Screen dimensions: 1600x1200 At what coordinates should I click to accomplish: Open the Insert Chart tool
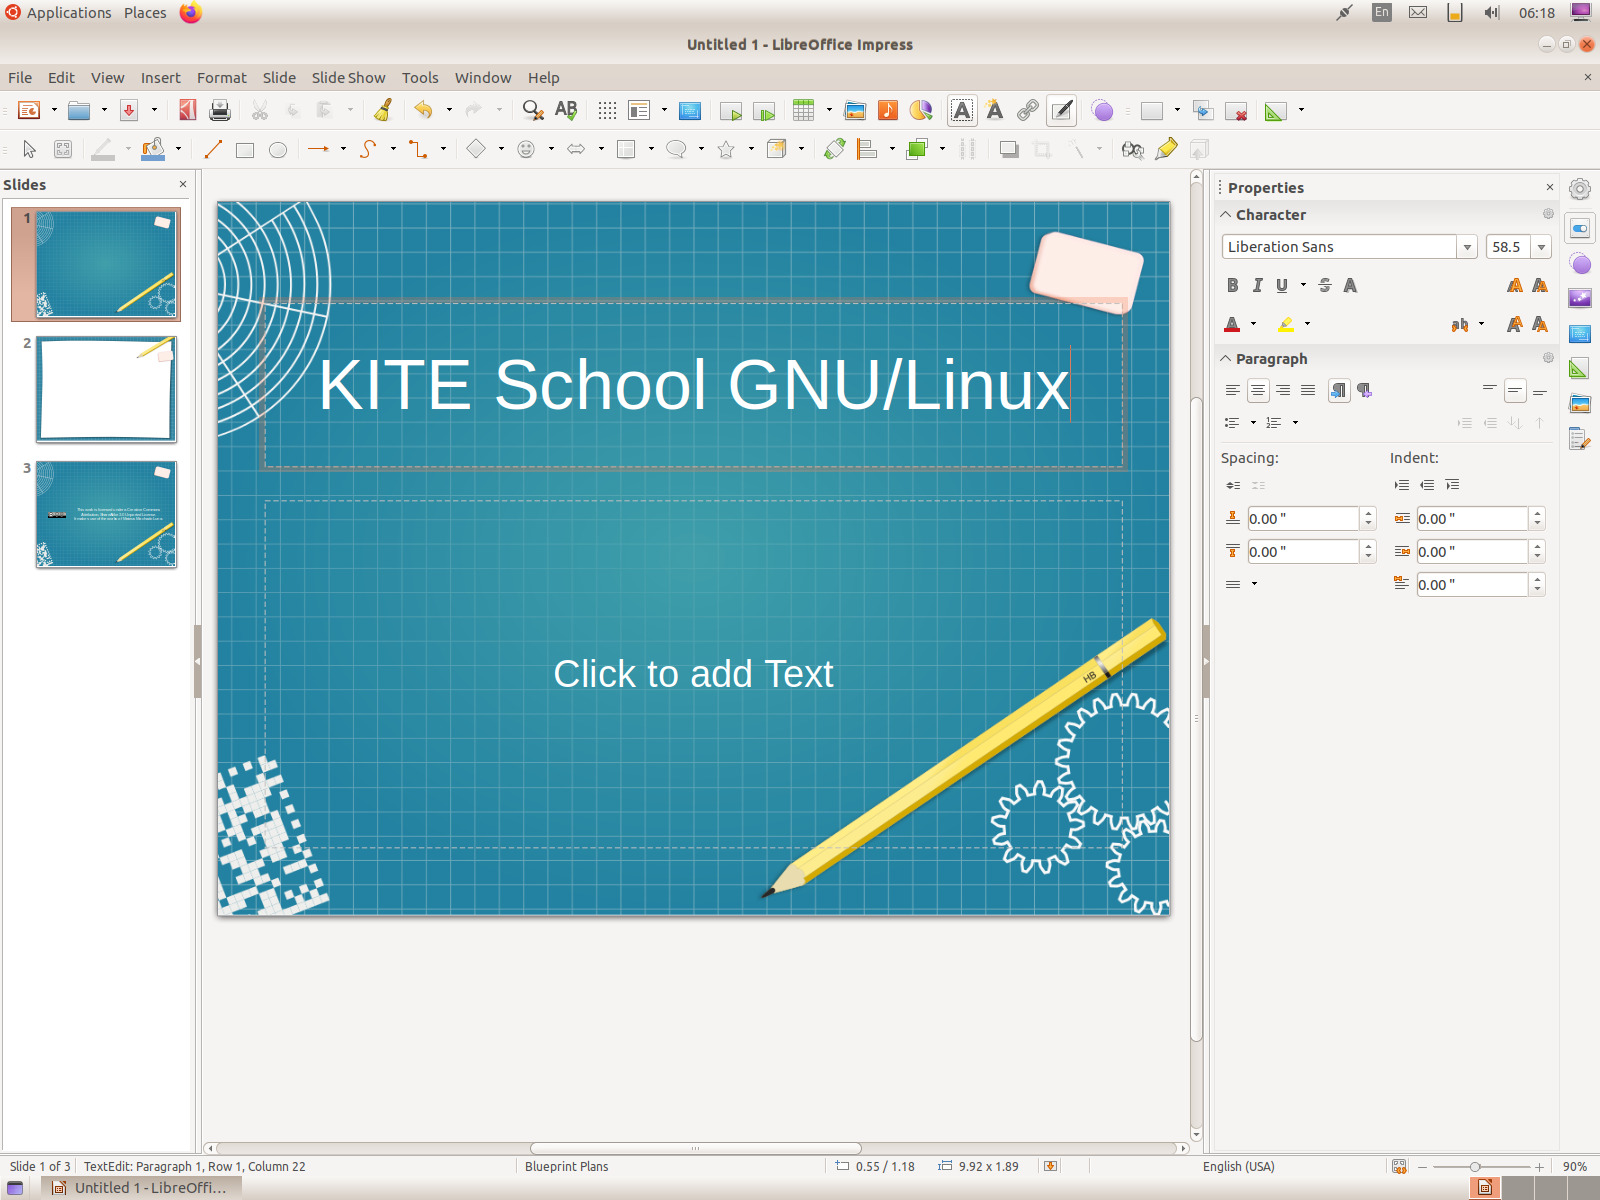click(921, 110)
